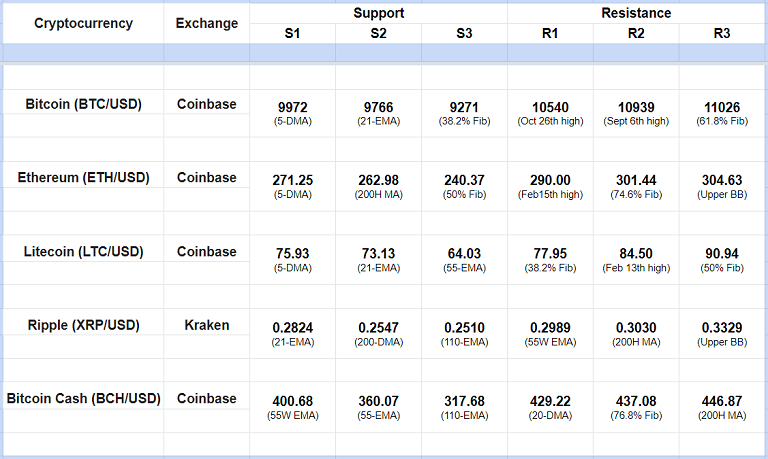Click Ethereum S2 value 262.98
Image resolution: width=768 pixels, height=459 pixels.
(x=378, y=180)
